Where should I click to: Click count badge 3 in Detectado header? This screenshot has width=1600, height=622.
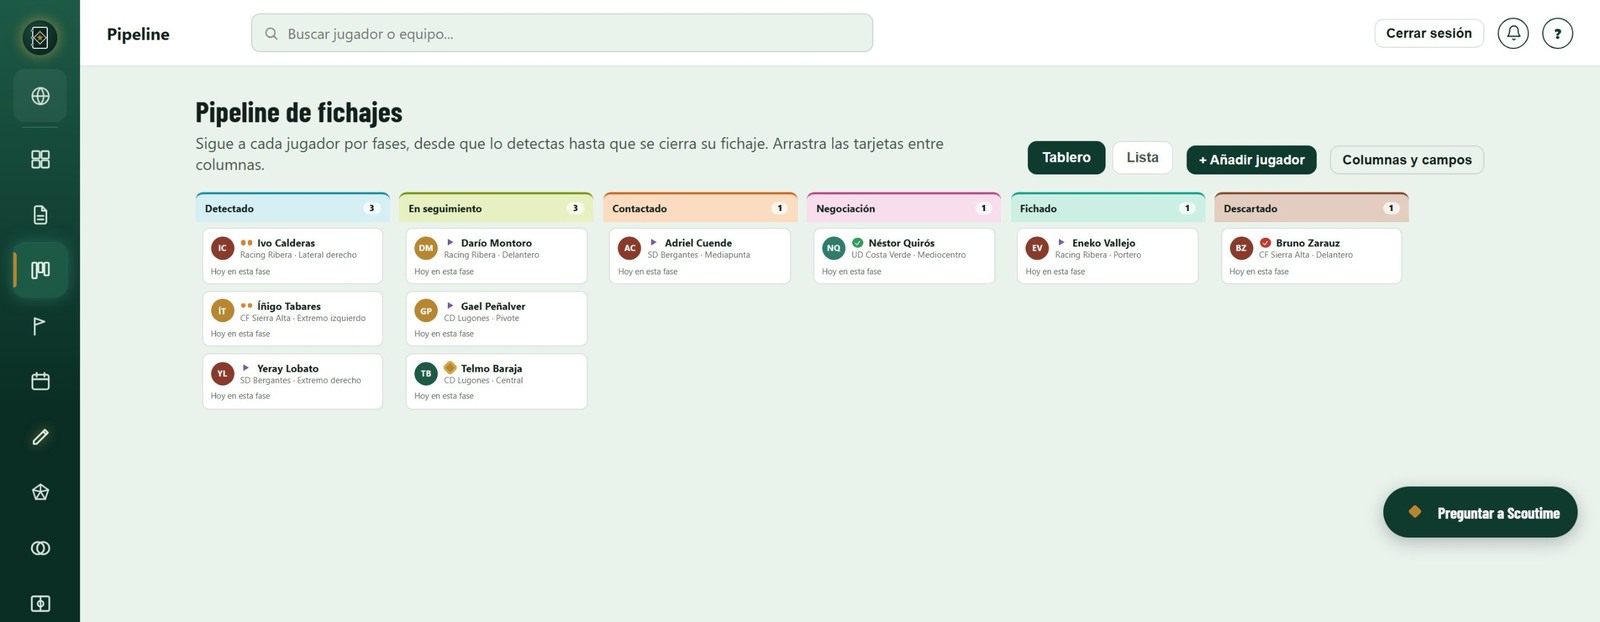point(372,208)
